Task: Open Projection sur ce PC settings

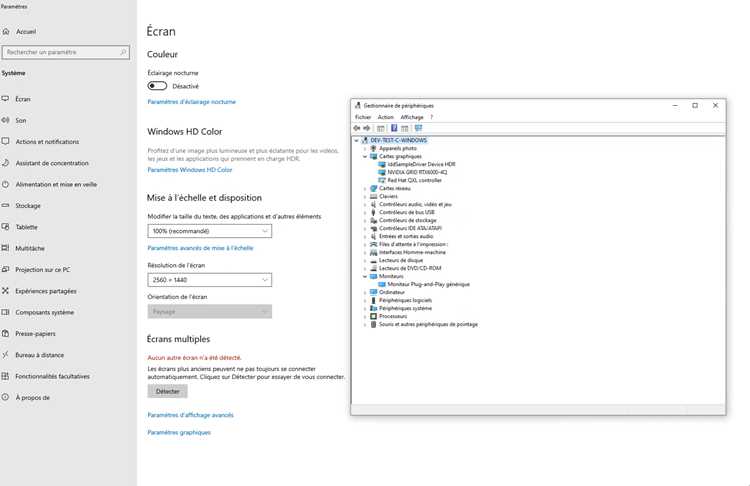Action: pyautogui.click(x=43, y=270)
